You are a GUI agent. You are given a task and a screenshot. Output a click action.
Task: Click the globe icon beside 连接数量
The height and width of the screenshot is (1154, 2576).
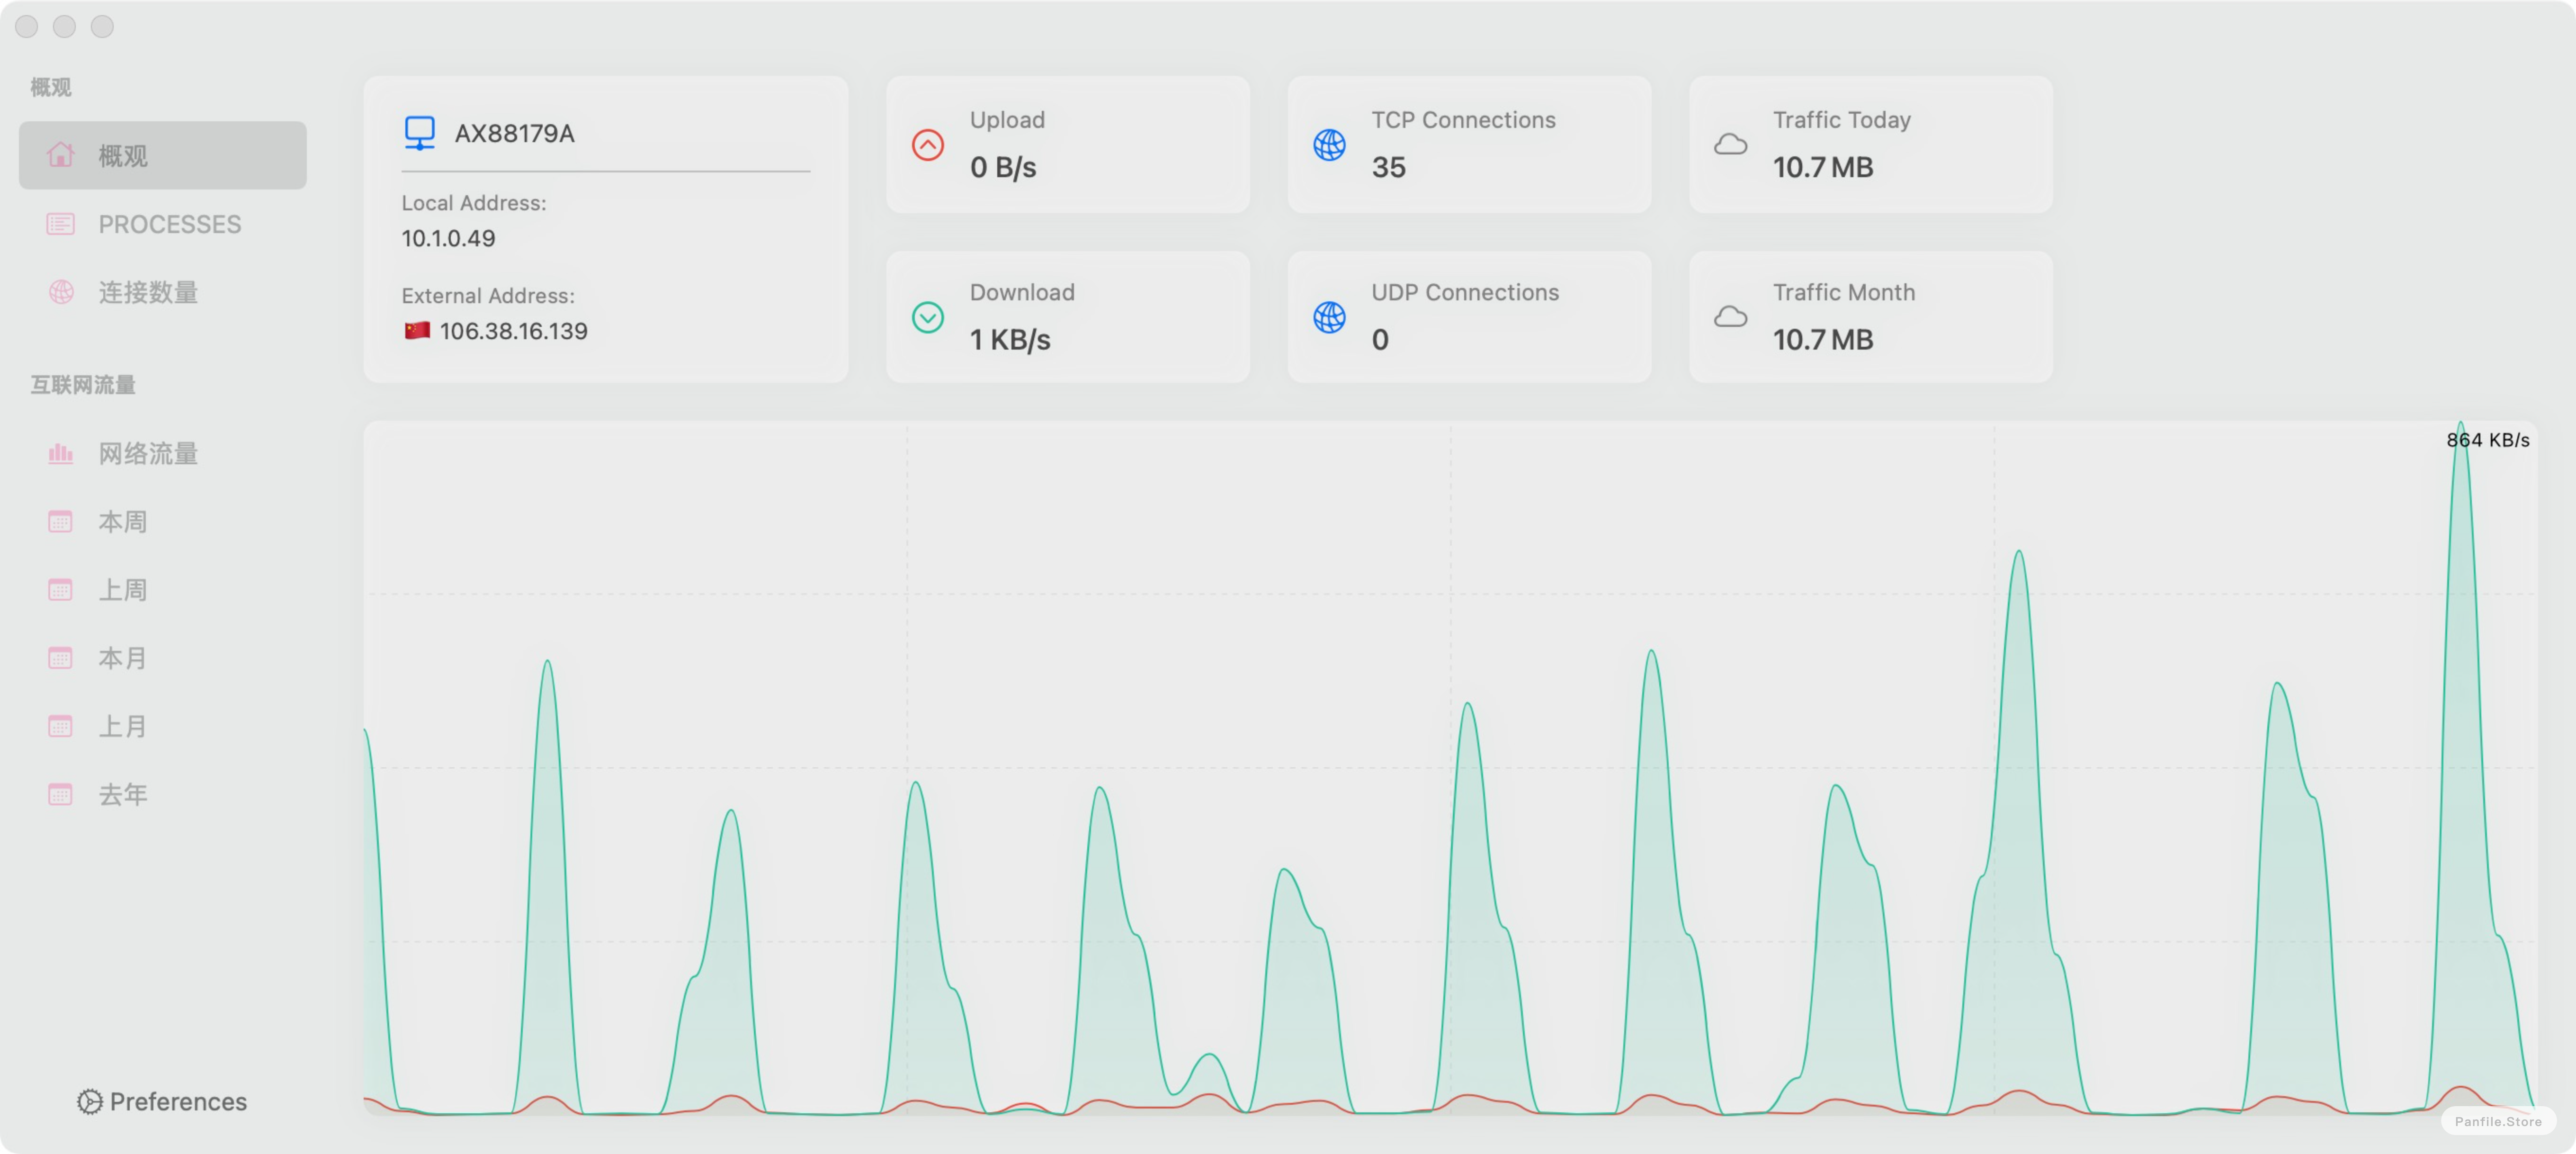(x=61, y=292)
